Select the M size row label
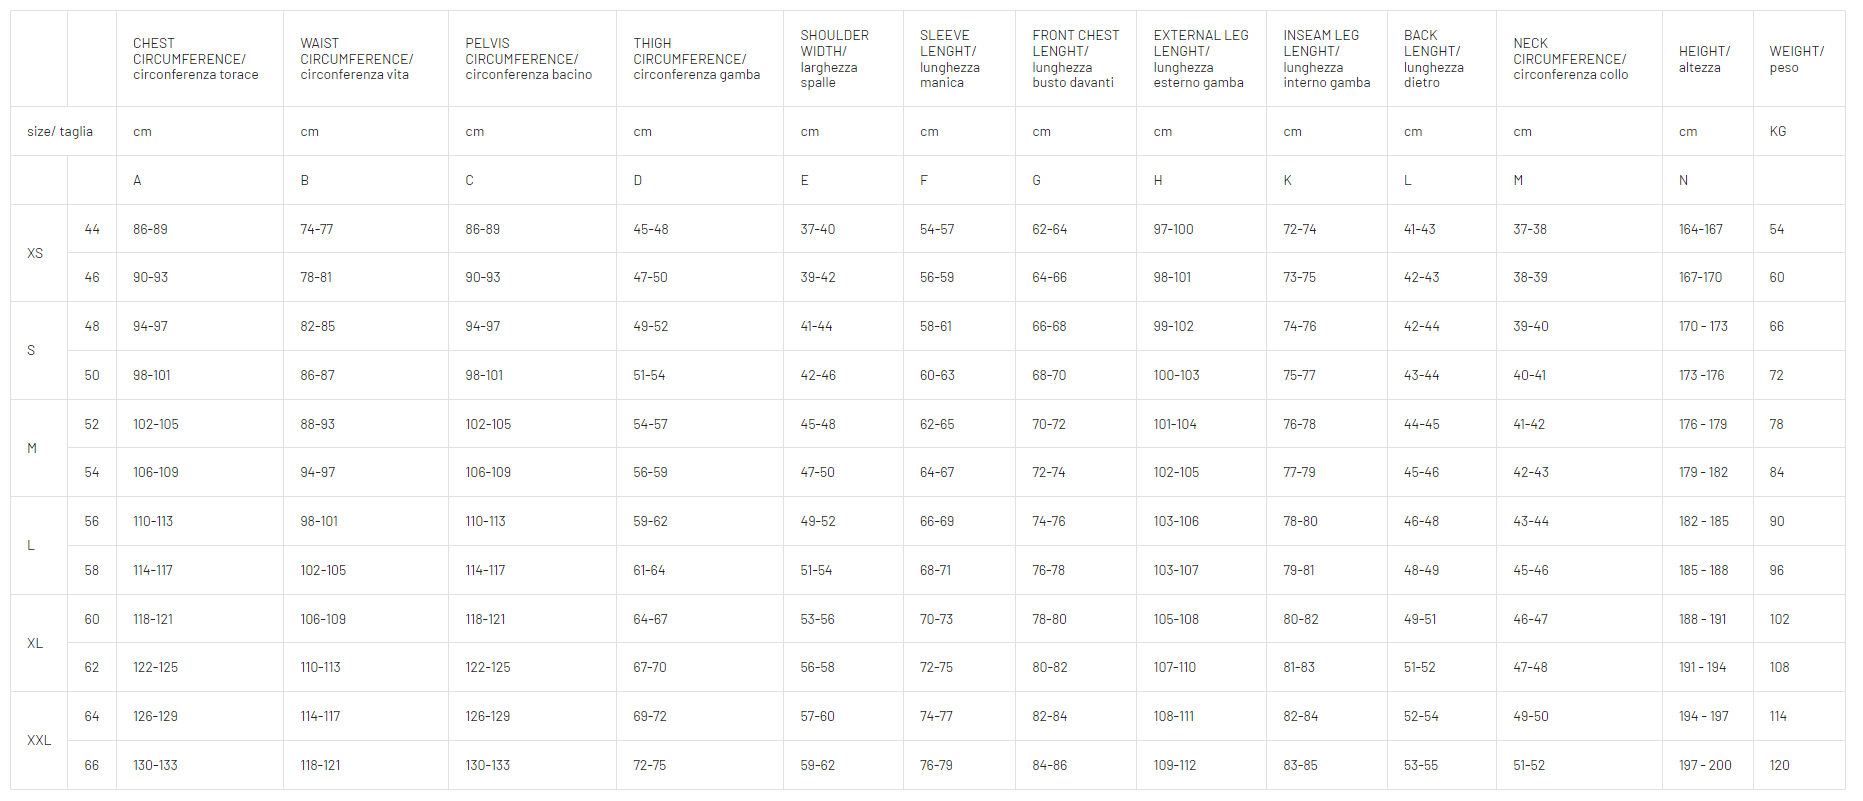 32,448
